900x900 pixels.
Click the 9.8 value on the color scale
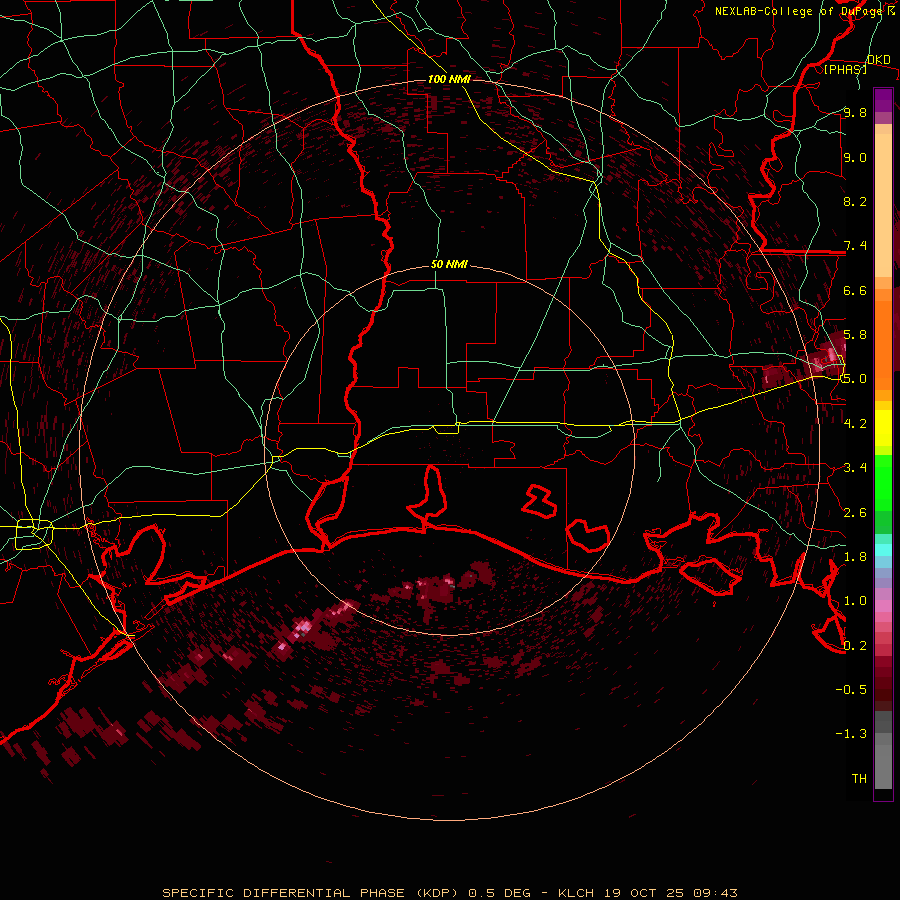855,112
